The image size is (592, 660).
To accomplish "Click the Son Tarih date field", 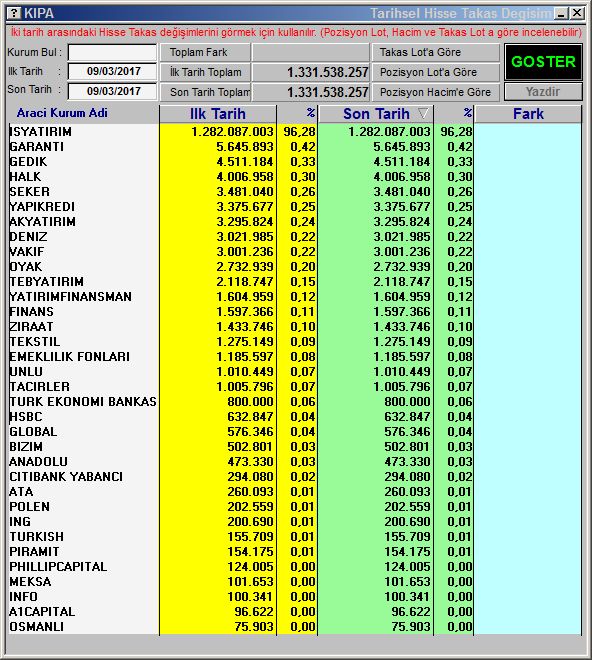I will (112, 91).
